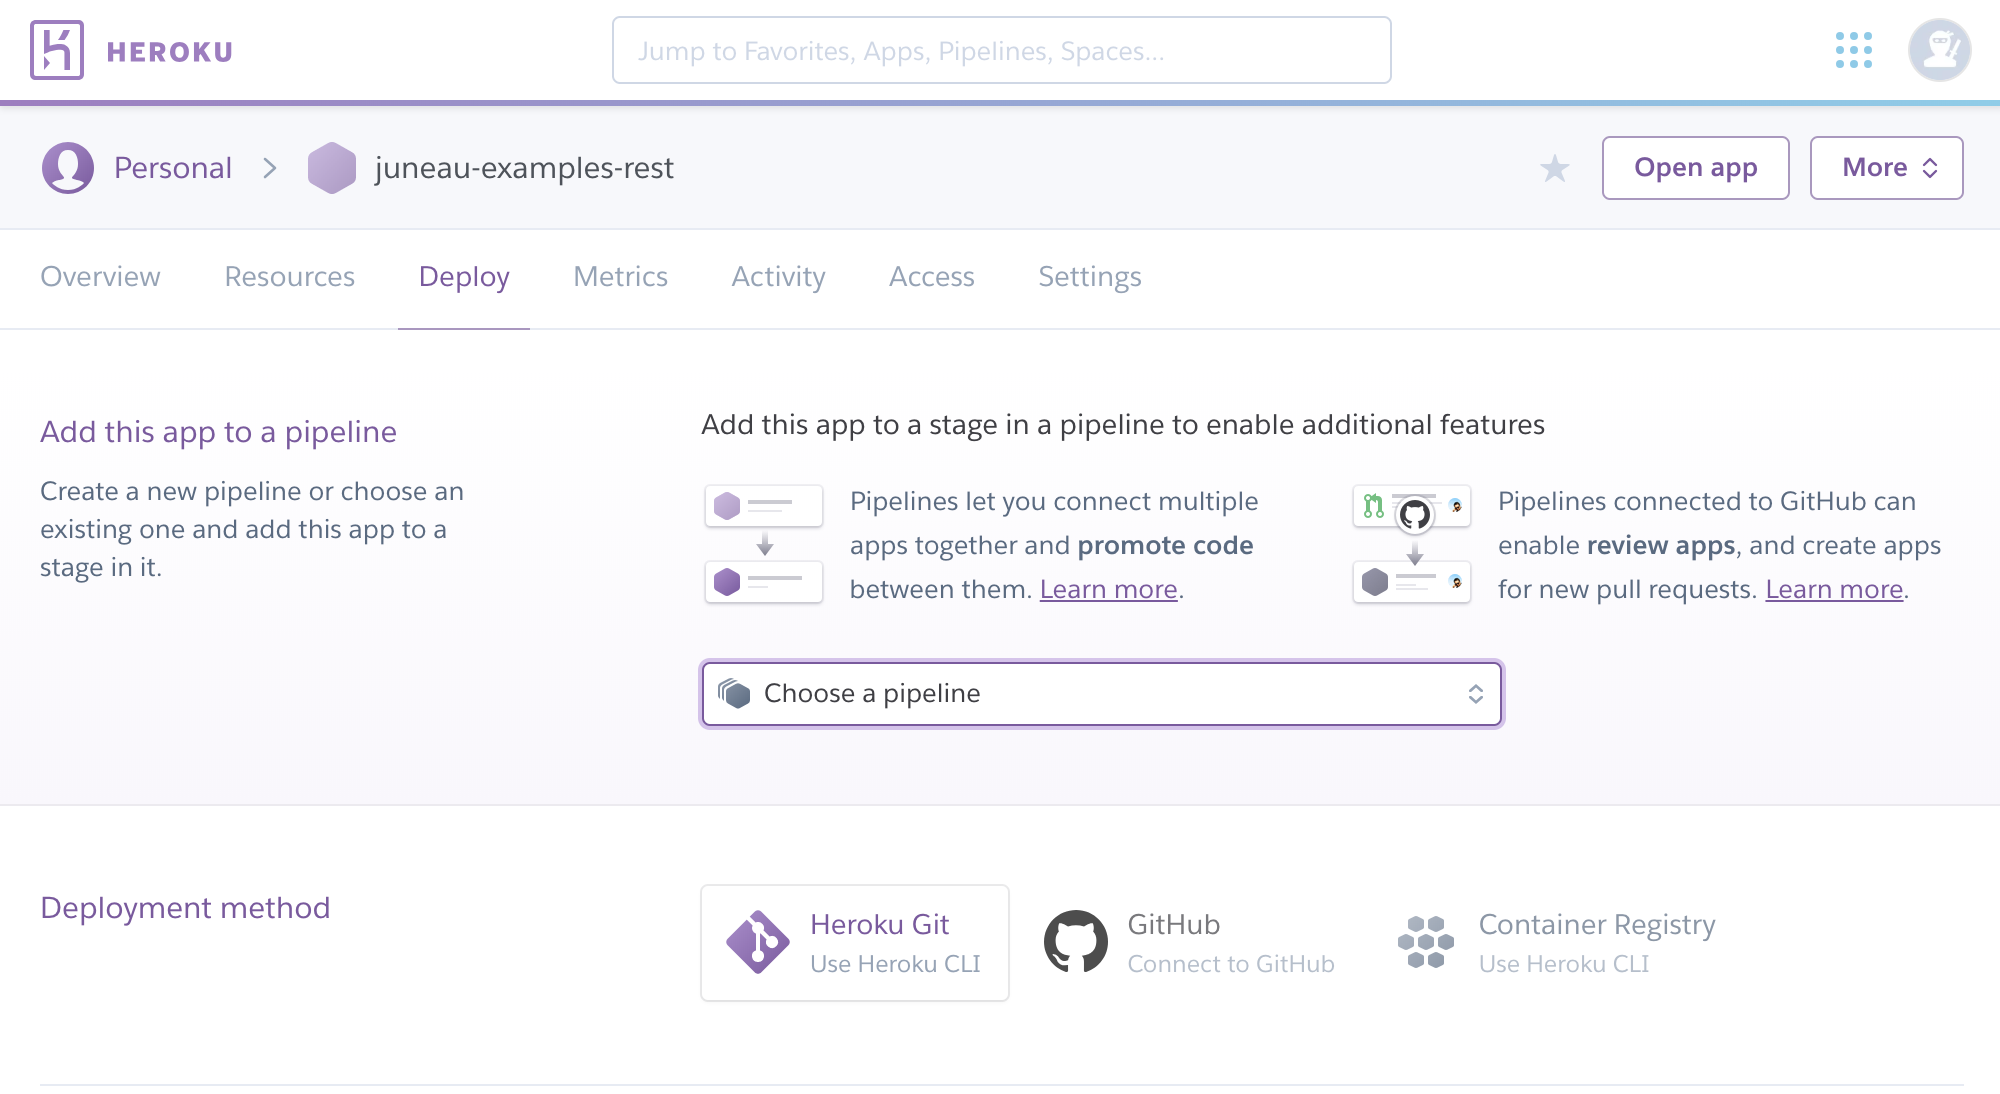The image size is (2000, 1094).
Task: Expand the Choose a pipeline dropdown
Action: coord(1101,694)
